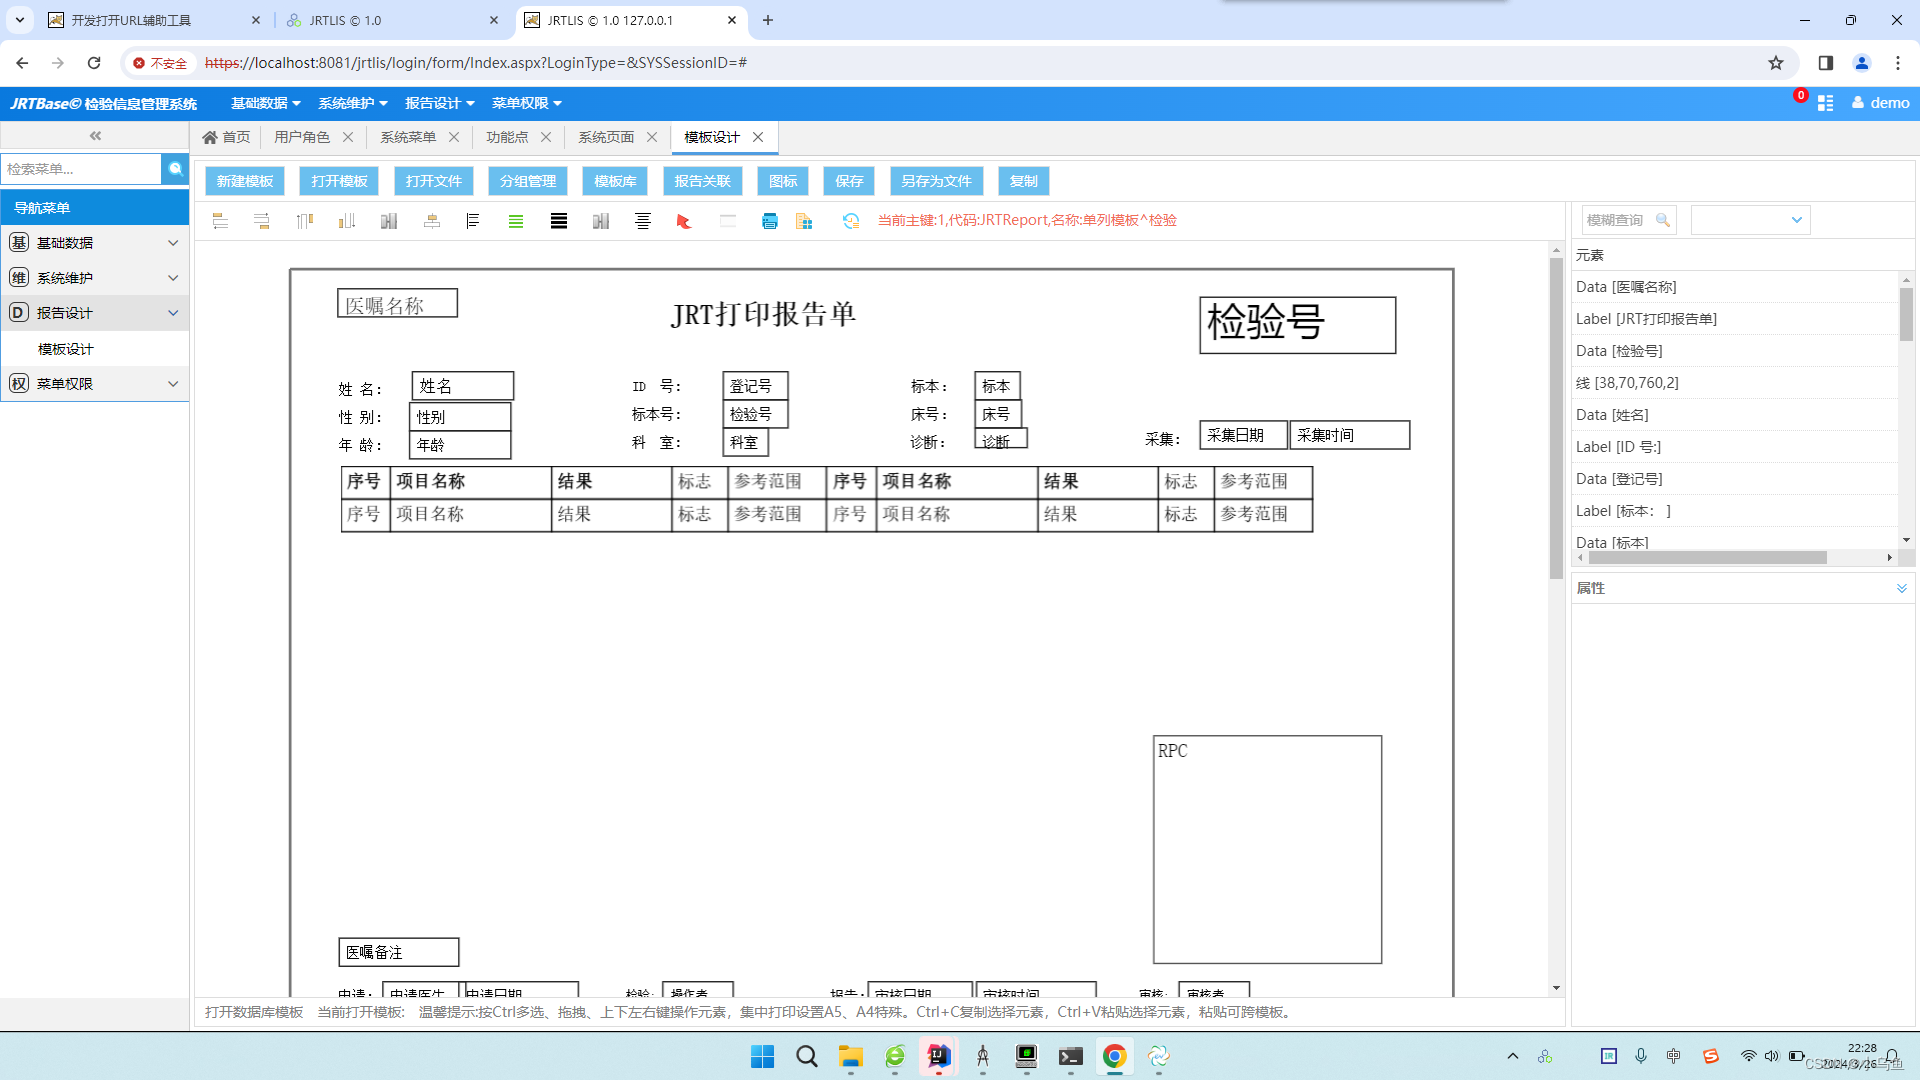Click the blue refresh-history icon
Image resolution: width=1920 pixels, height=1080 pixels.
pyautogui.click(x=851, y=221)
